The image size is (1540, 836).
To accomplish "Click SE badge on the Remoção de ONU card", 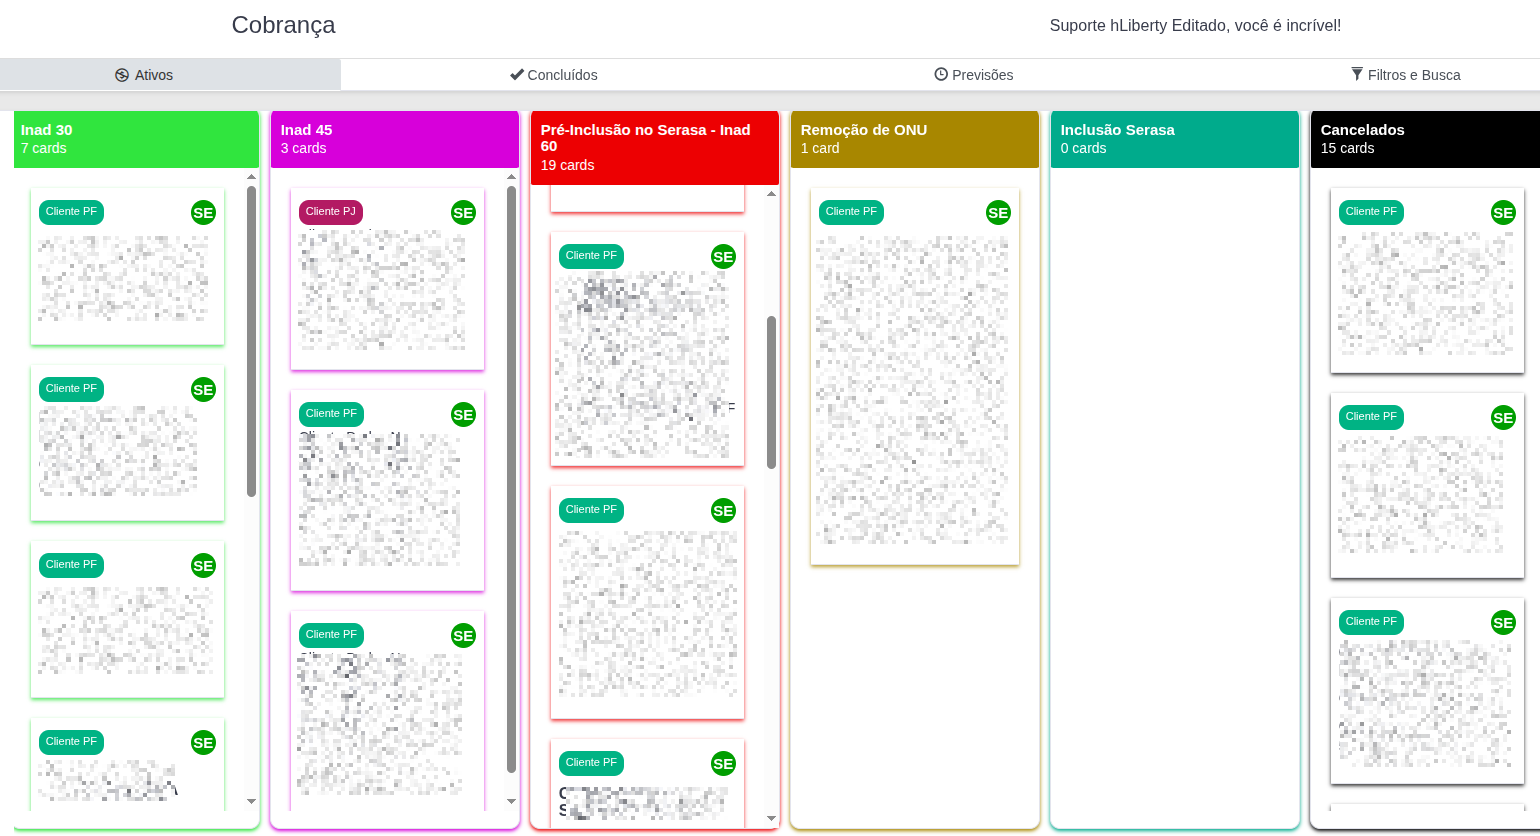I will (x=998, y=212).
